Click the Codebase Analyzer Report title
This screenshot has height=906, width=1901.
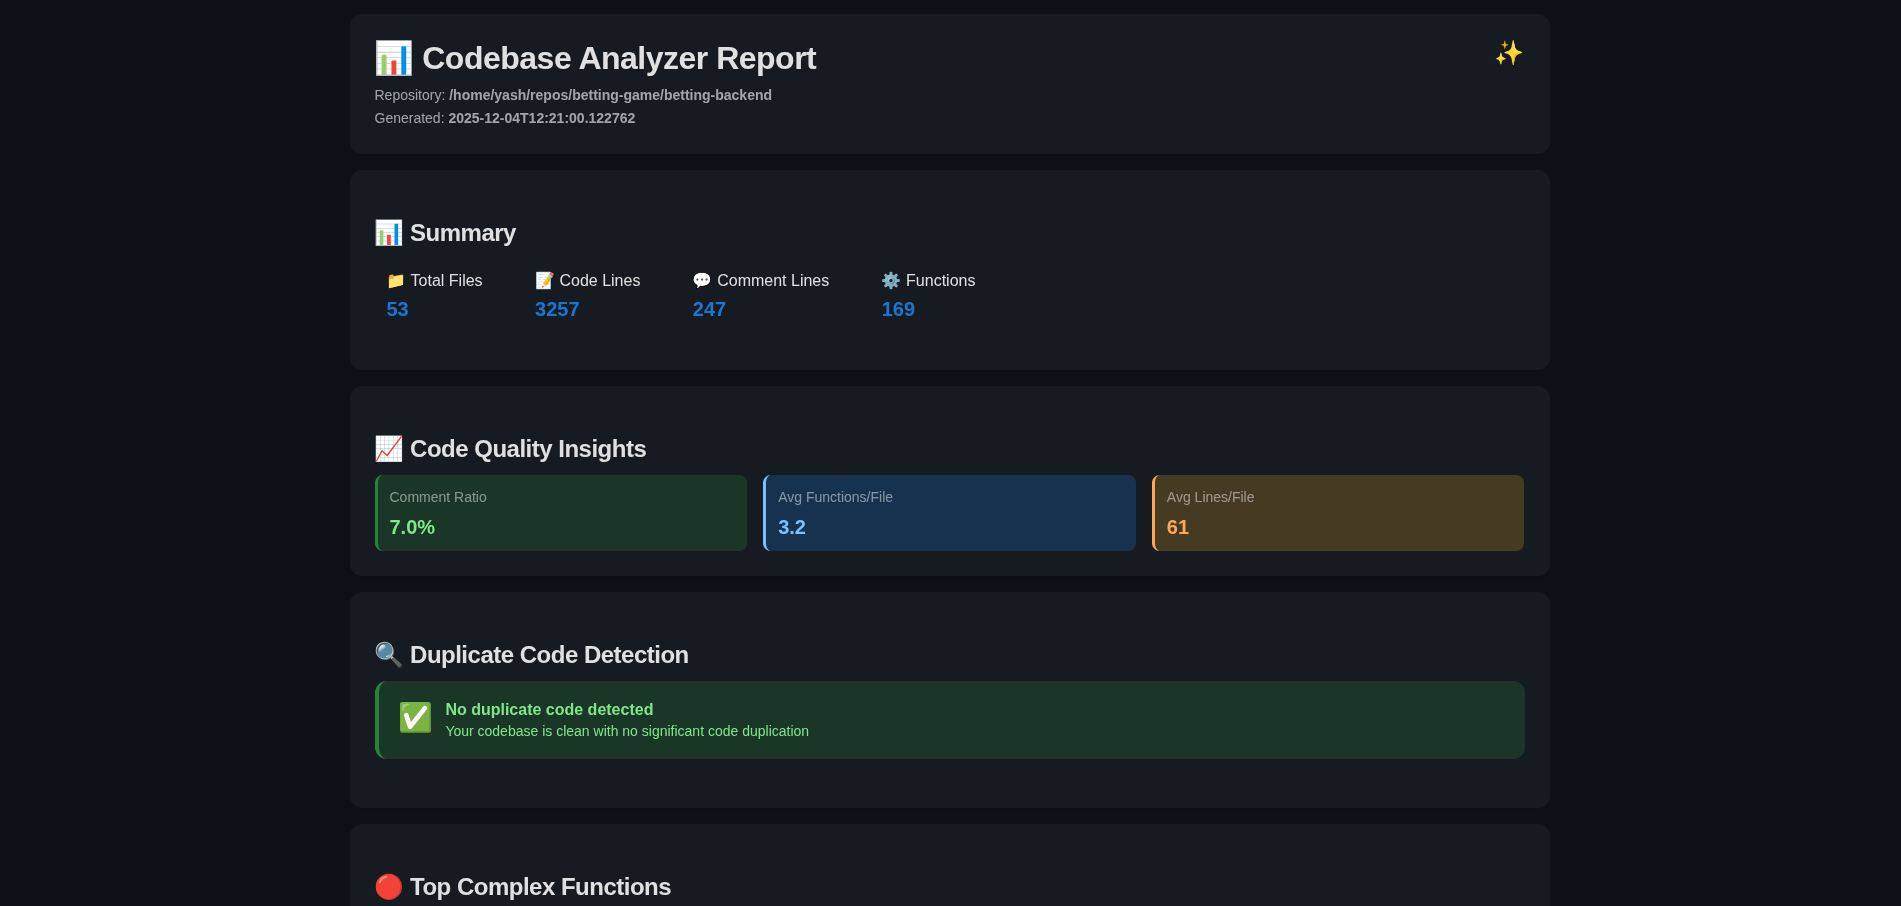coord(619,58)
